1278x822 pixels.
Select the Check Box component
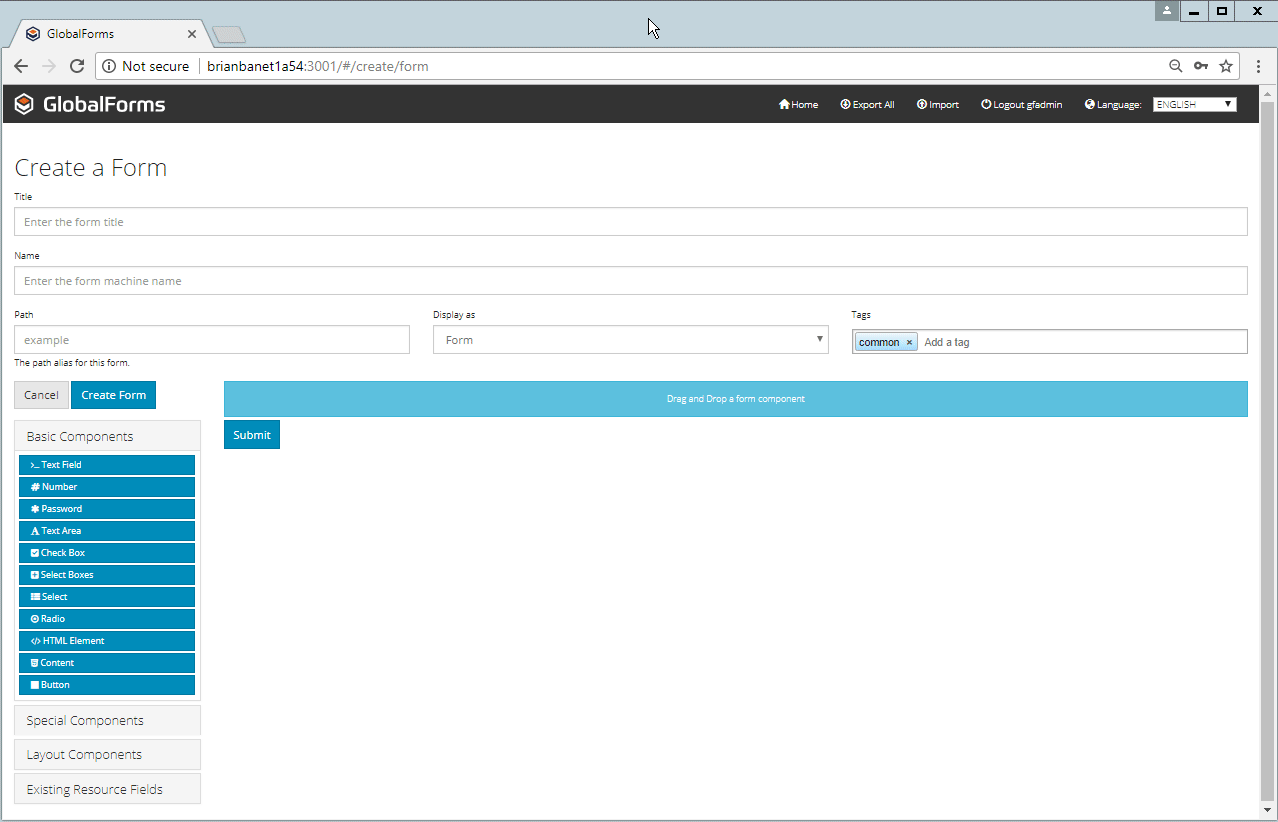coord(106,553)
